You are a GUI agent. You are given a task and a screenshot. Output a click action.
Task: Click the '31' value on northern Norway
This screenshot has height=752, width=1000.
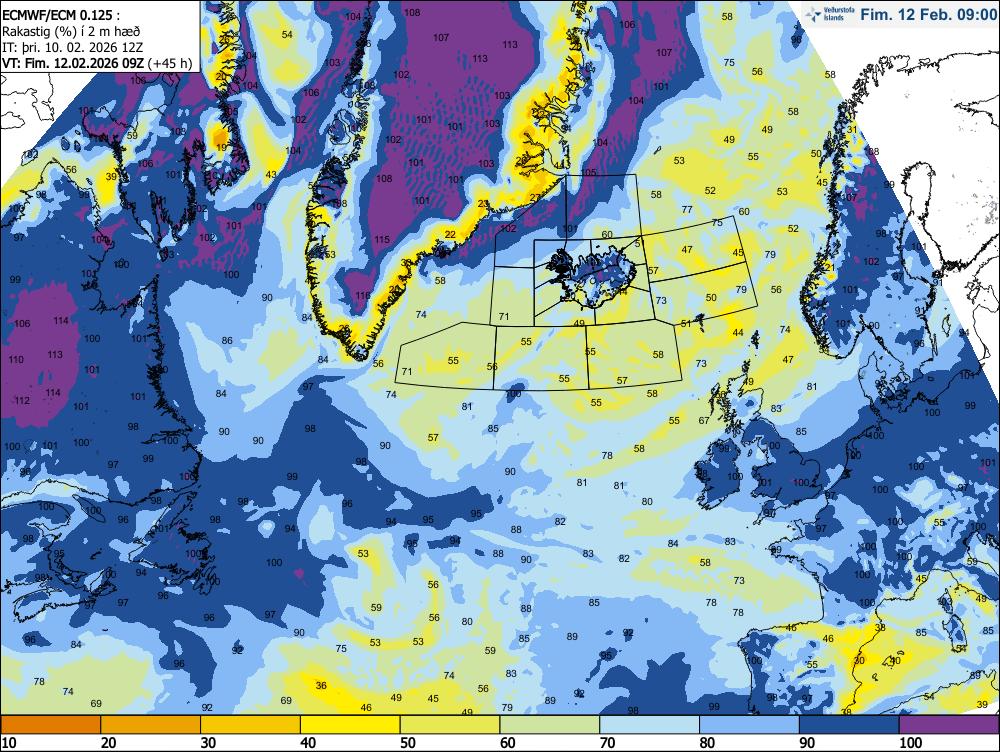(852, 129)
